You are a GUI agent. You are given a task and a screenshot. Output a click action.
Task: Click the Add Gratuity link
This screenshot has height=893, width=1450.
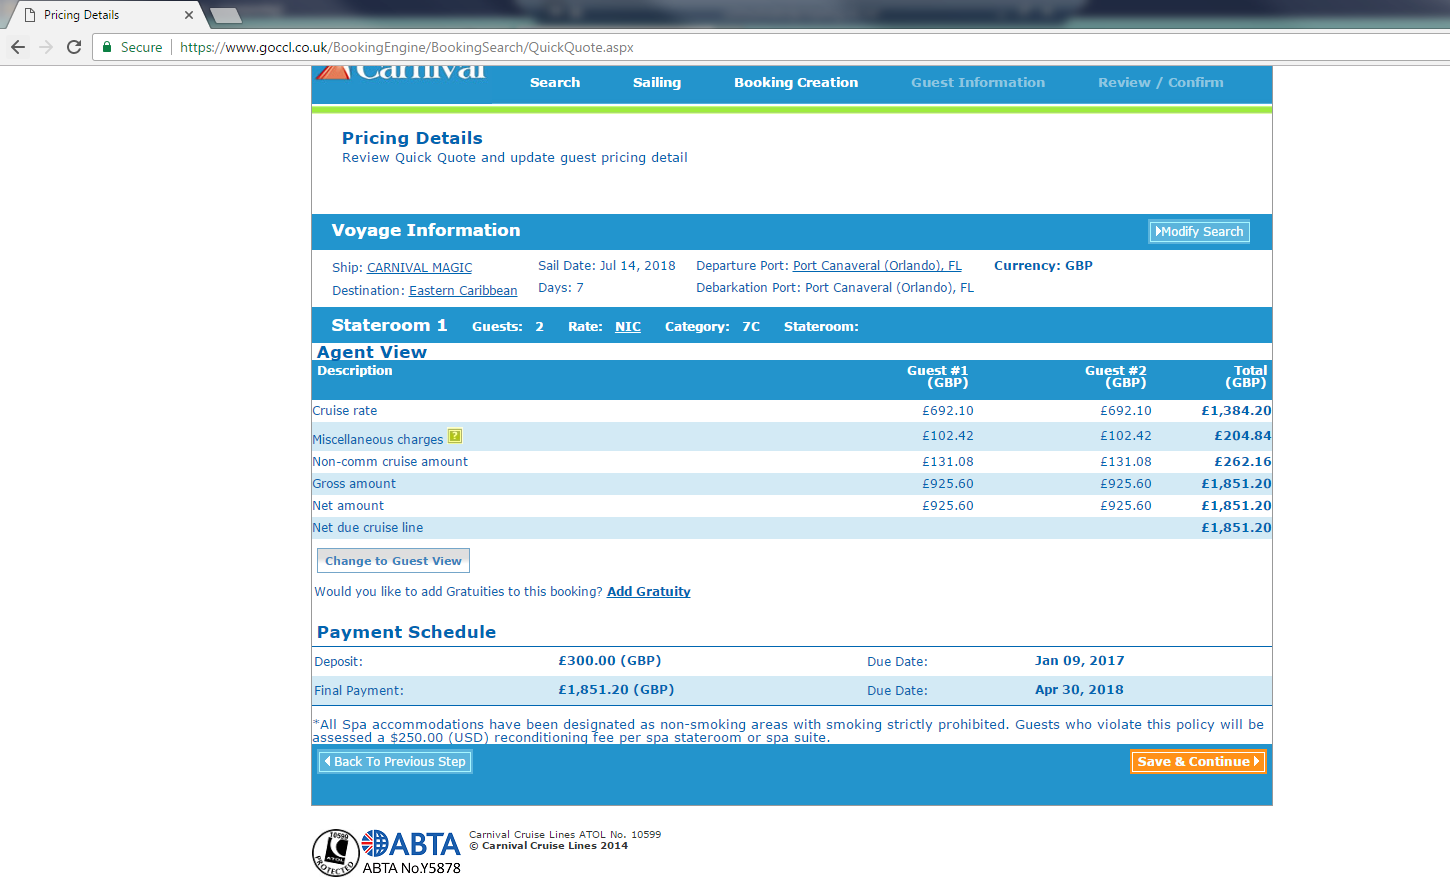[649, 592]
